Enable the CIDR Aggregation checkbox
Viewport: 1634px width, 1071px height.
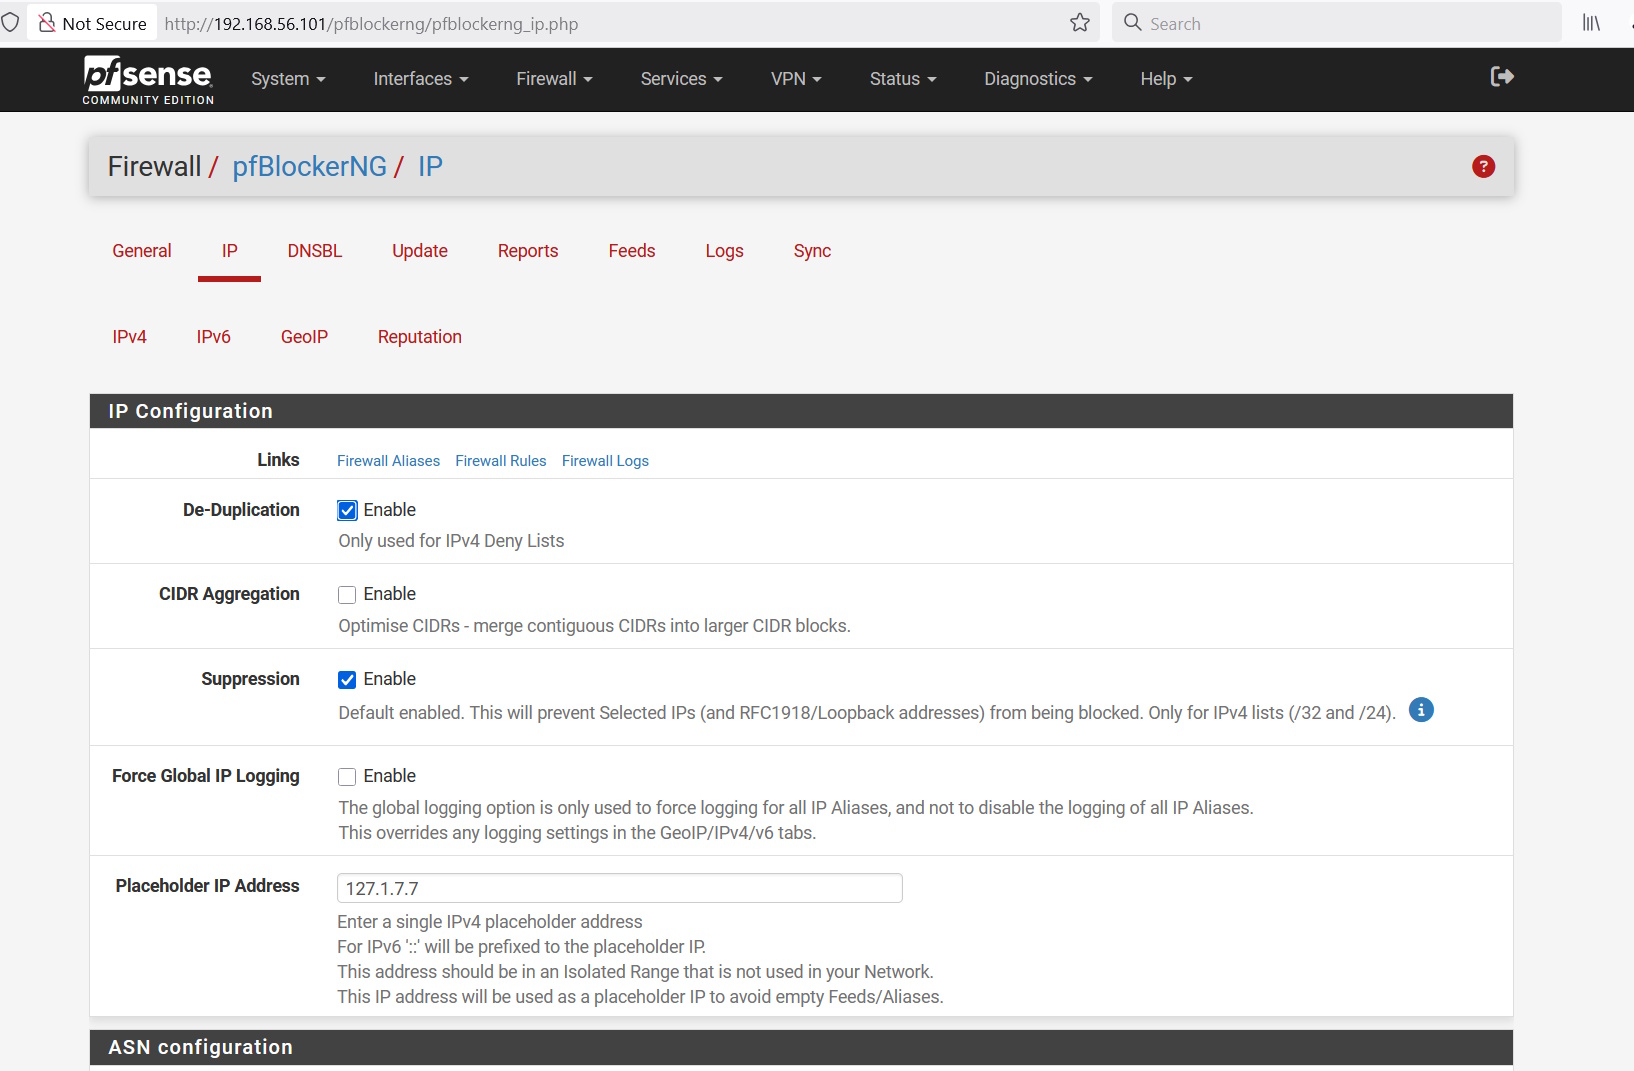tap(347, 595)
